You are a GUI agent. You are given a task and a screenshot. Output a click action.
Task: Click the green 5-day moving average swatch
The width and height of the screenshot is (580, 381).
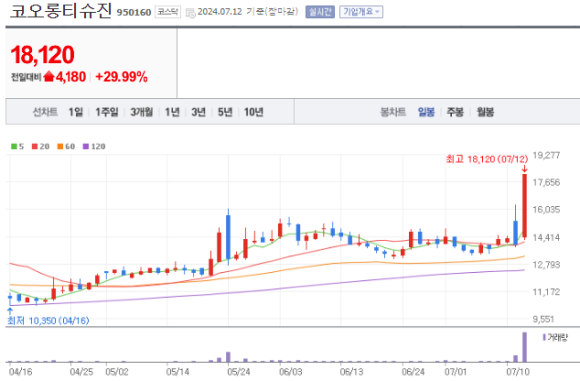(x=14, y=146)
